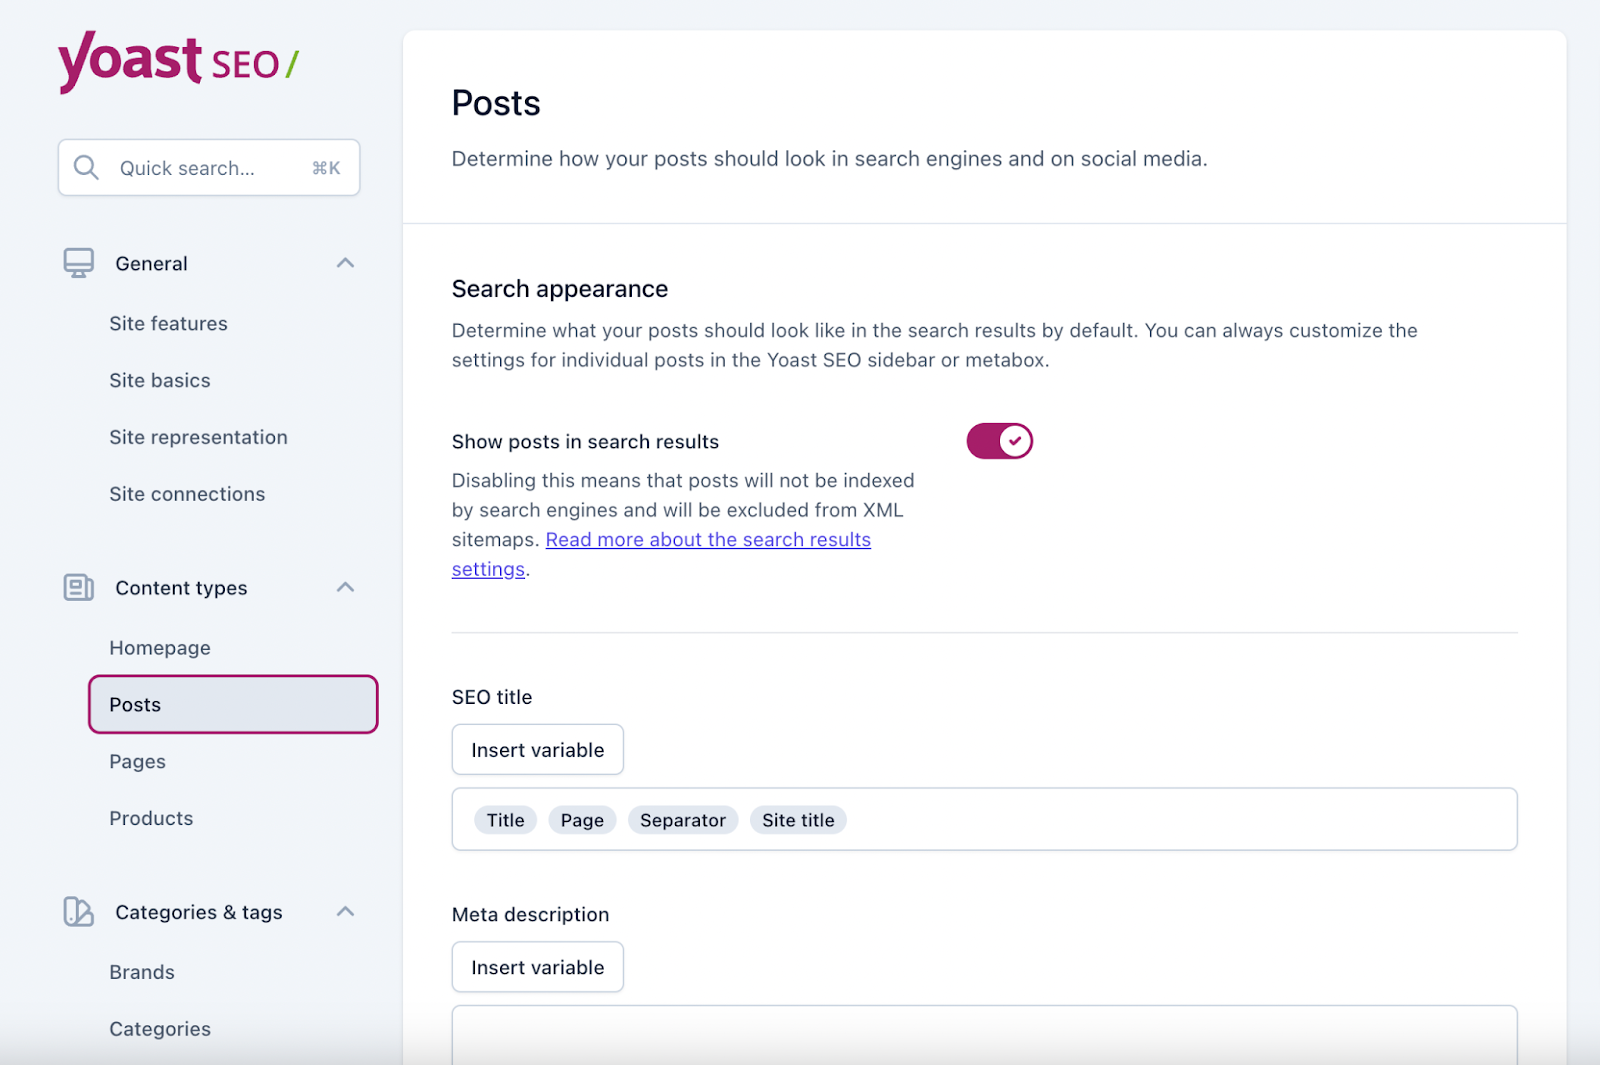Select the Separator variable pill
The image size is (1600, 1065).
pyautogui.click(x=683, y=819)
